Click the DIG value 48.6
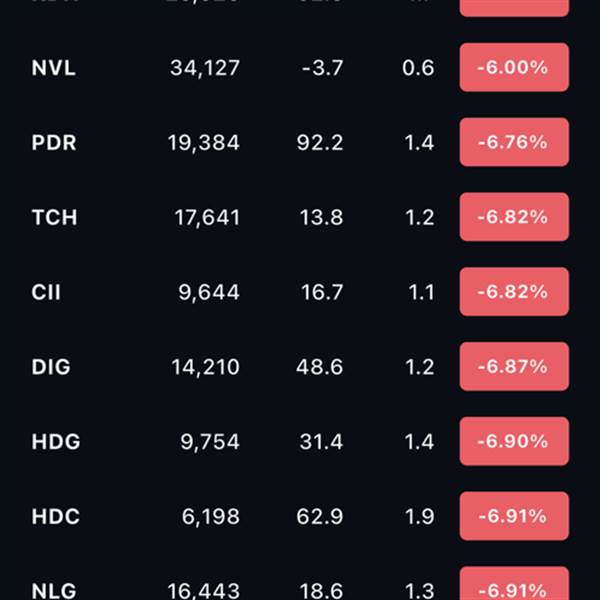This screenshot has height=600, width=600. 319,367
